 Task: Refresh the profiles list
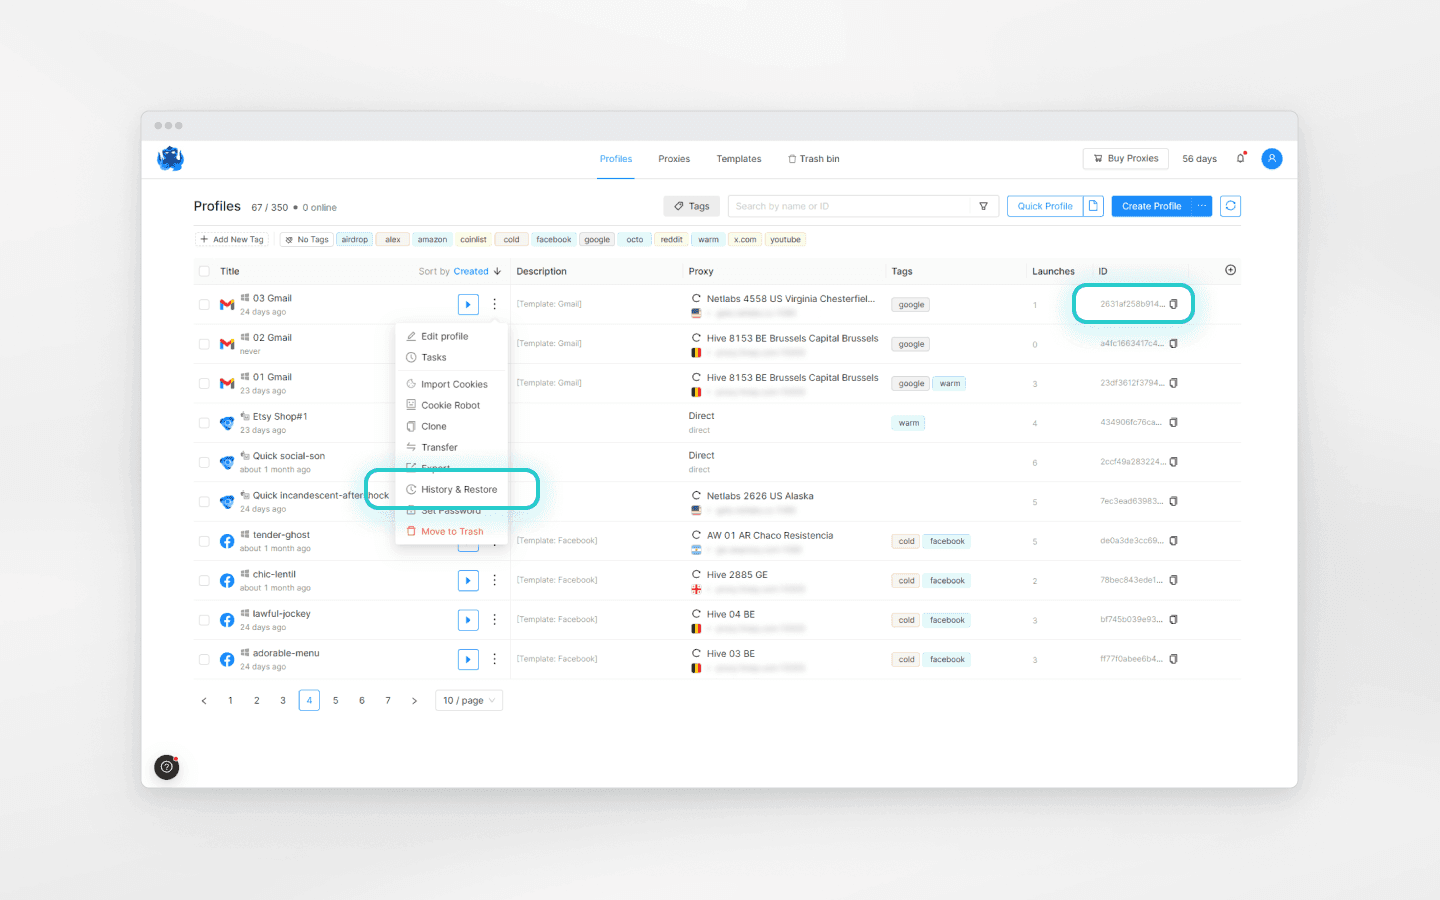pos(1231,206)
